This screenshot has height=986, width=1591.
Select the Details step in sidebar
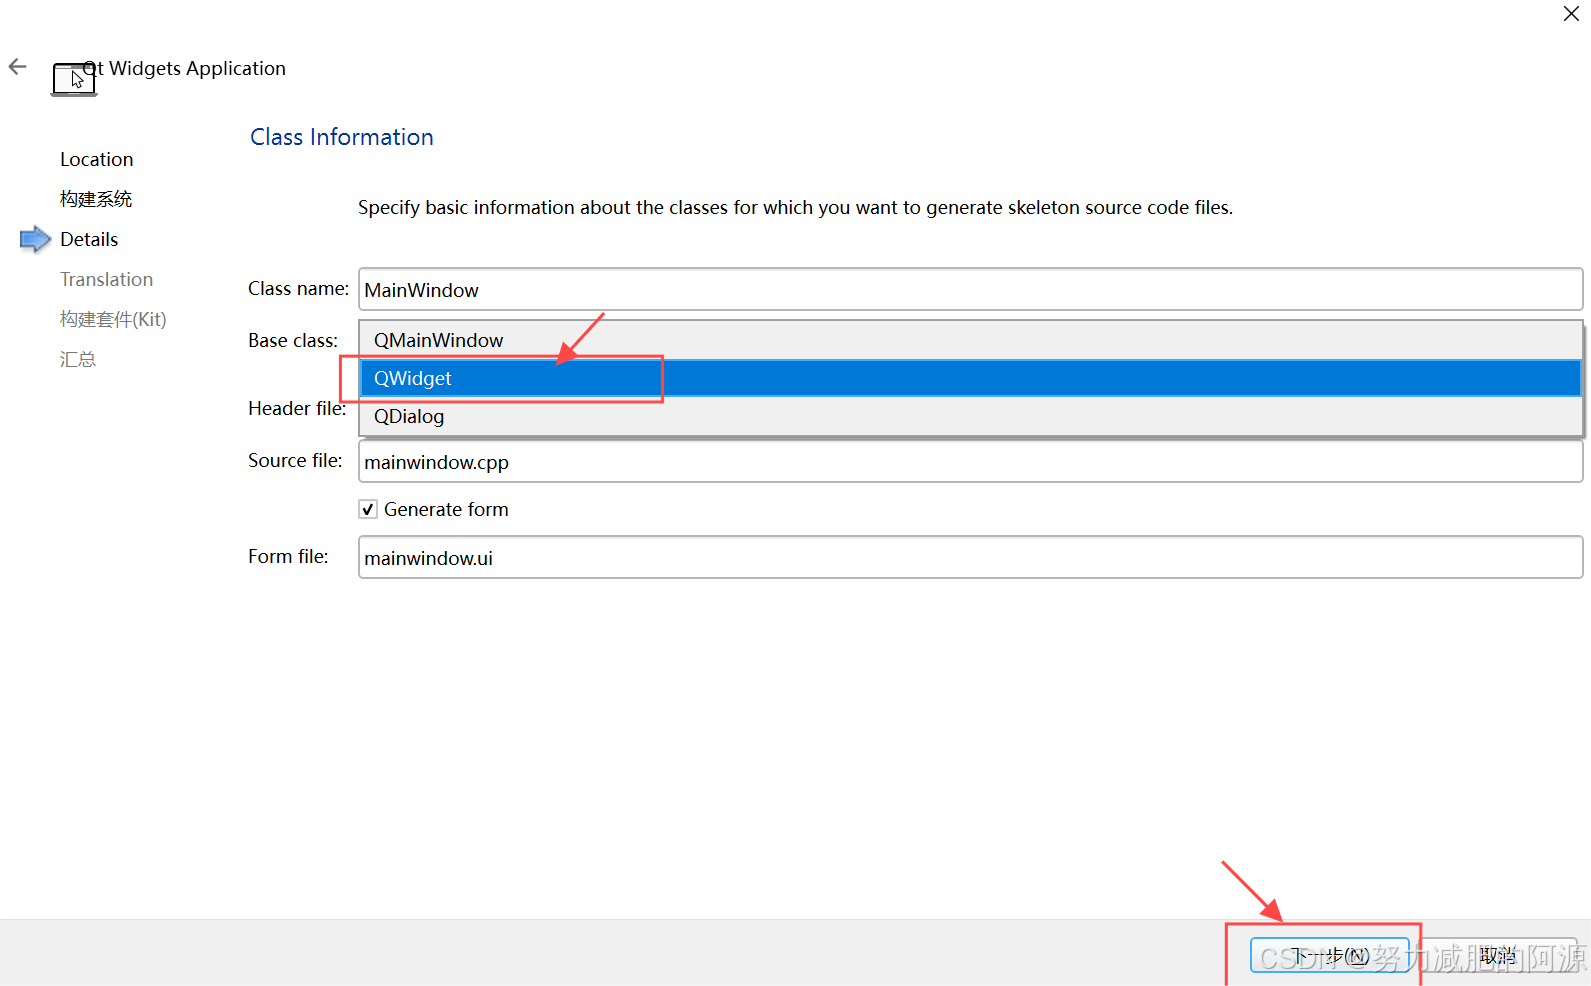click(x=89, y=239)
